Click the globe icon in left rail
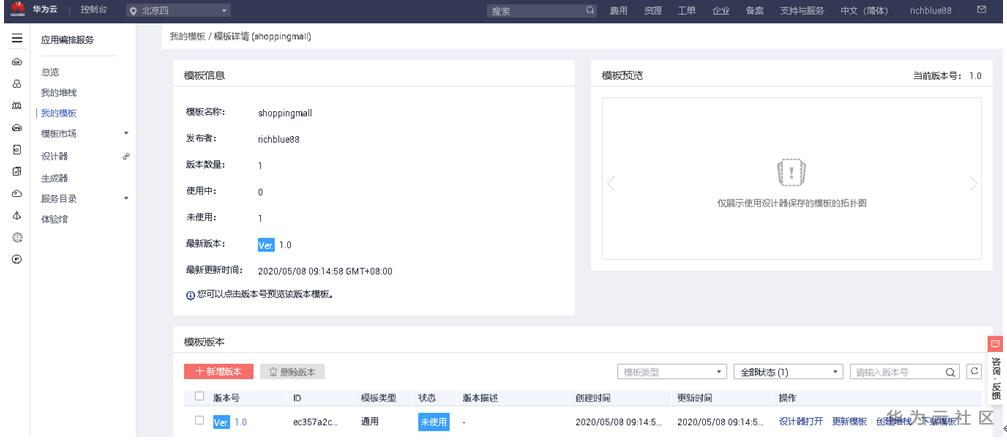Screen dimensions: 1007x443 click(17, 238)
